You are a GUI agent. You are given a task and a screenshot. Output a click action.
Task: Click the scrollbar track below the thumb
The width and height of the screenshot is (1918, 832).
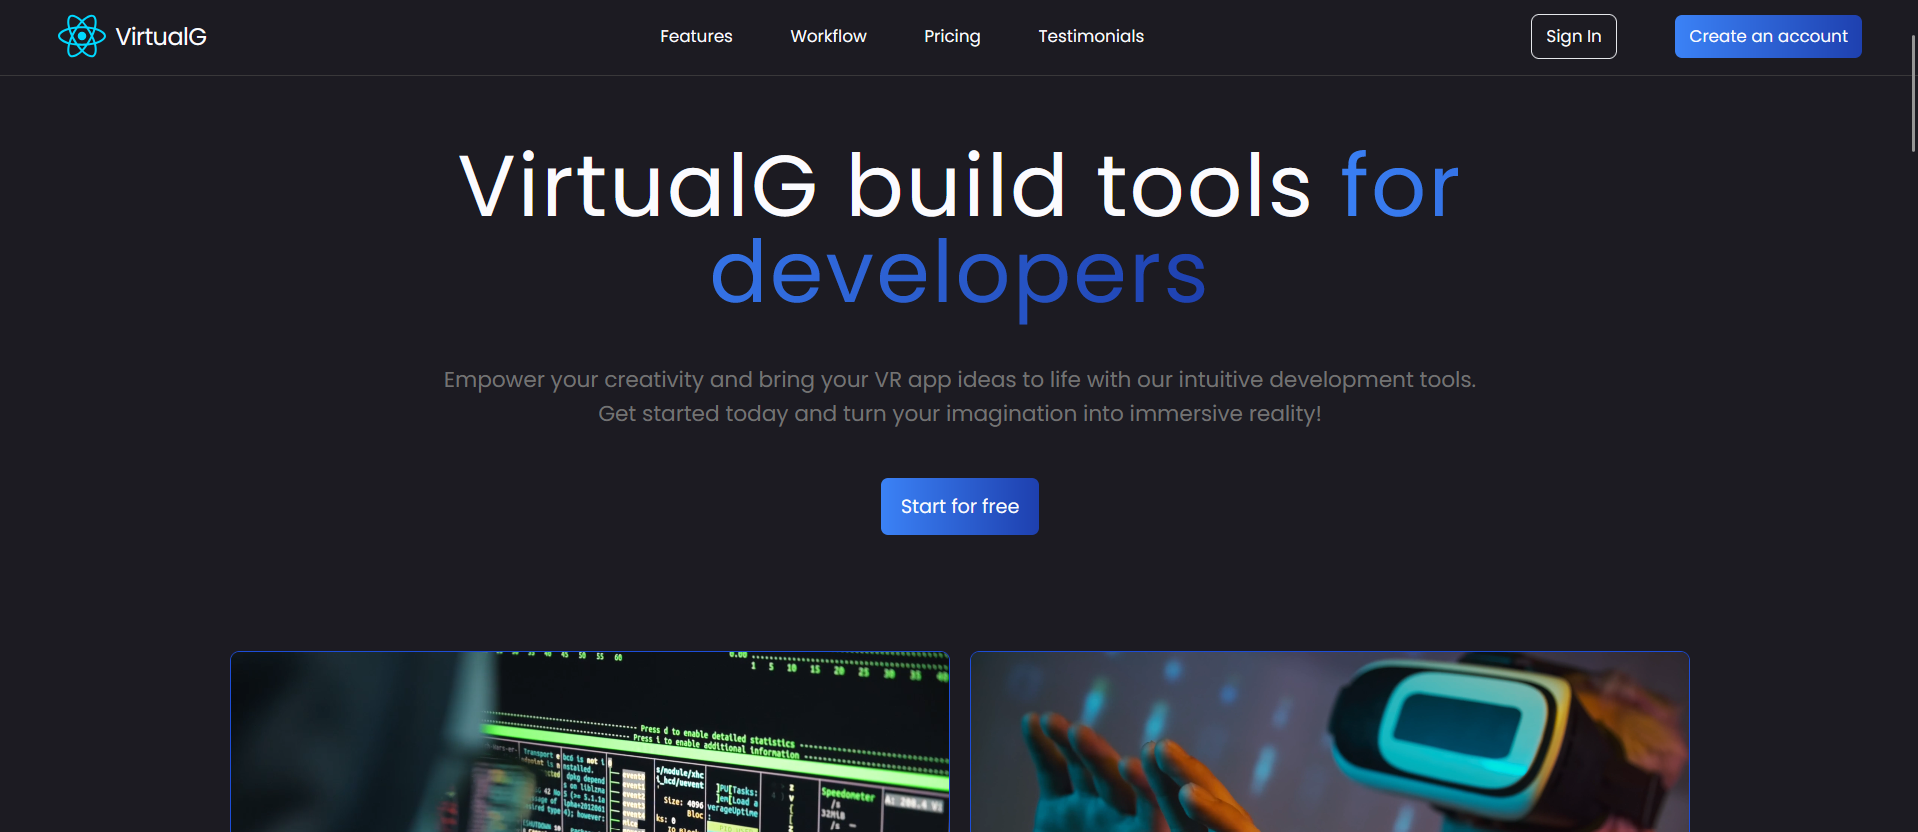(1913, 500)
